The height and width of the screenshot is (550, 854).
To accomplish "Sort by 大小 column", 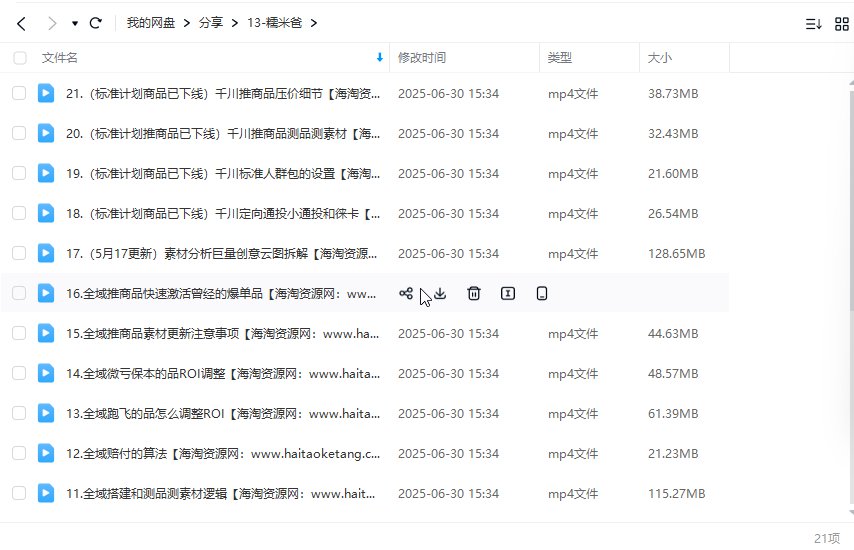I will 660,58.
